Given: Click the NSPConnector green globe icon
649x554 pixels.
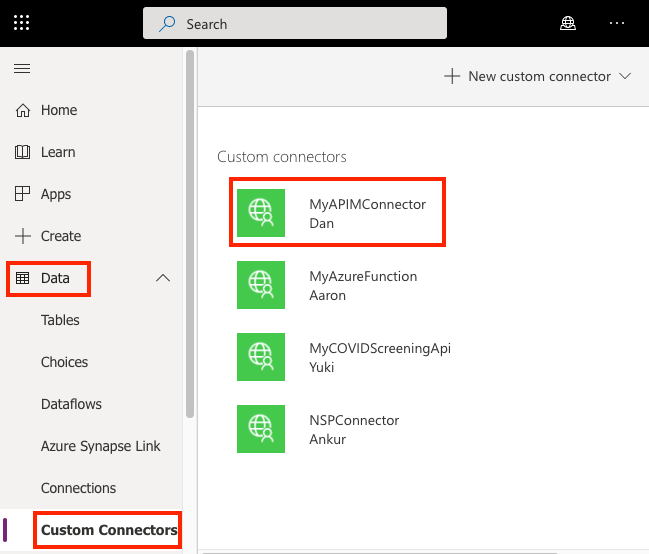Looking at the screenshot, I should pyautogui.click(x=261, y=429).
